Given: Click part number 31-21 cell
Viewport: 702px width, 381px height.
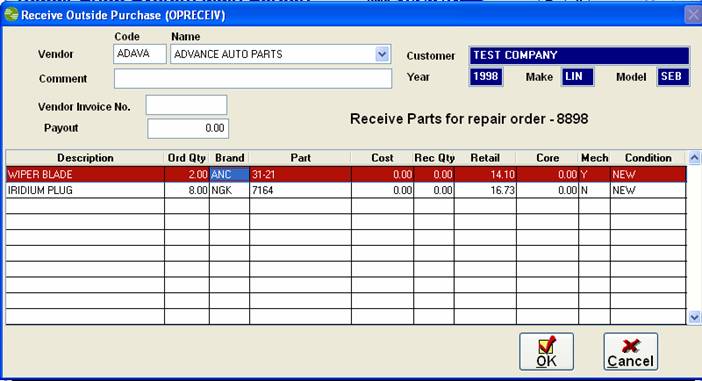Looking at the screenshot, I should coord(300,174).
